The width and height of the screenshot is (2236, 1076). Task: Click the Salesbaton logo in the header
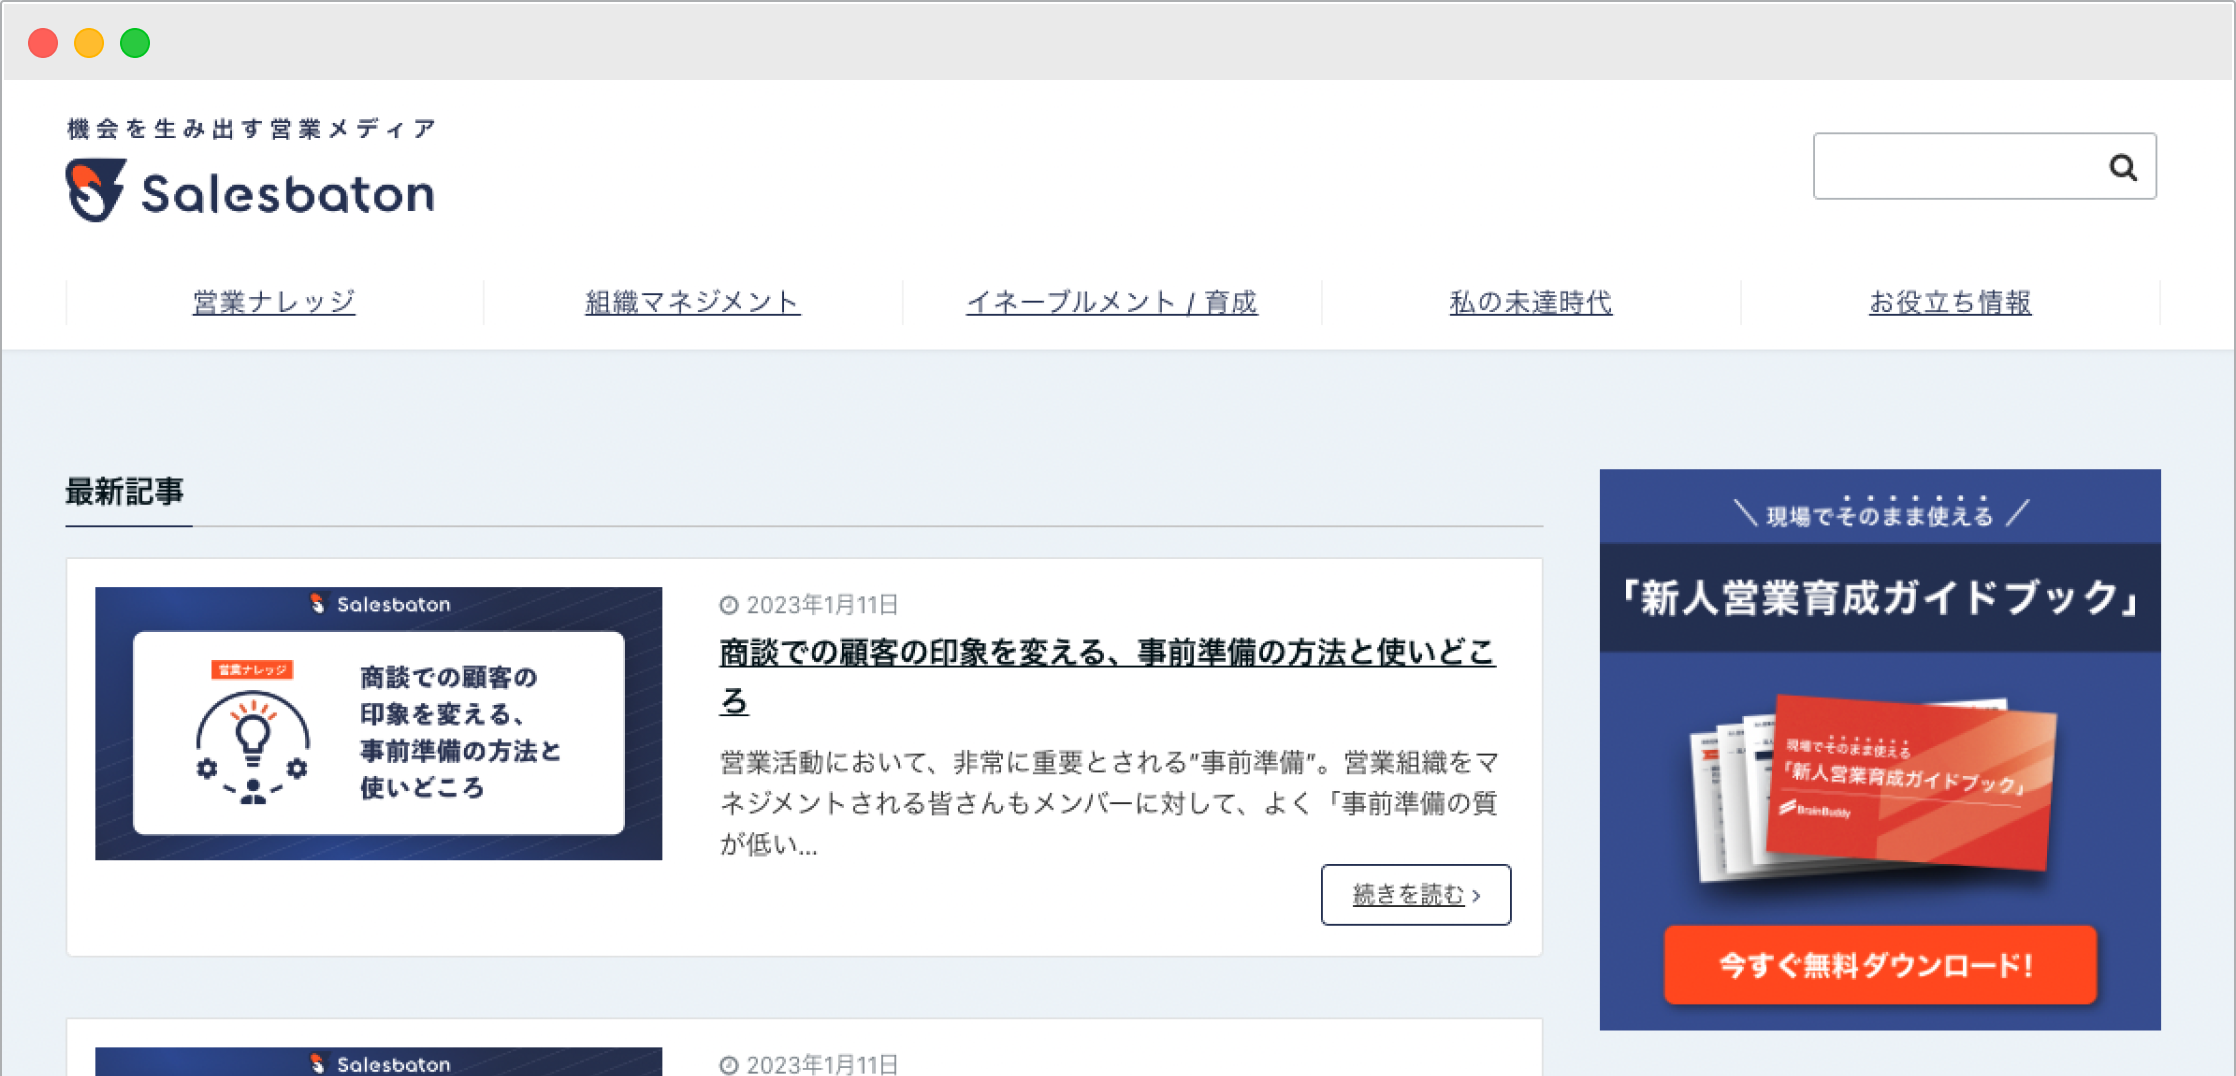250,190
